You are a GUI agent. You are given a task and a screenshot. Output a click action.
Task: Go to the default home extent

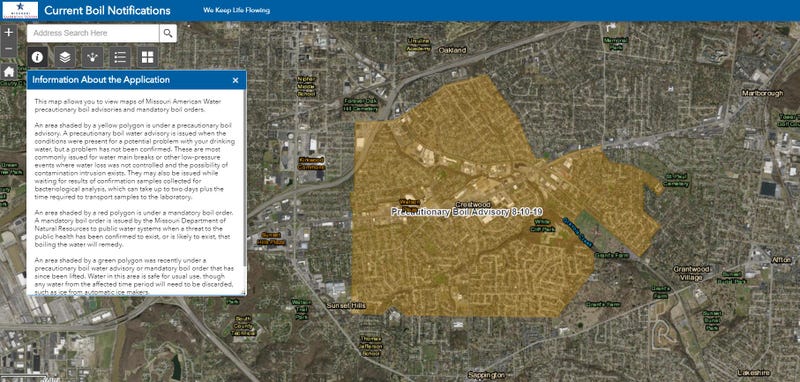click(x=9, y=71)
